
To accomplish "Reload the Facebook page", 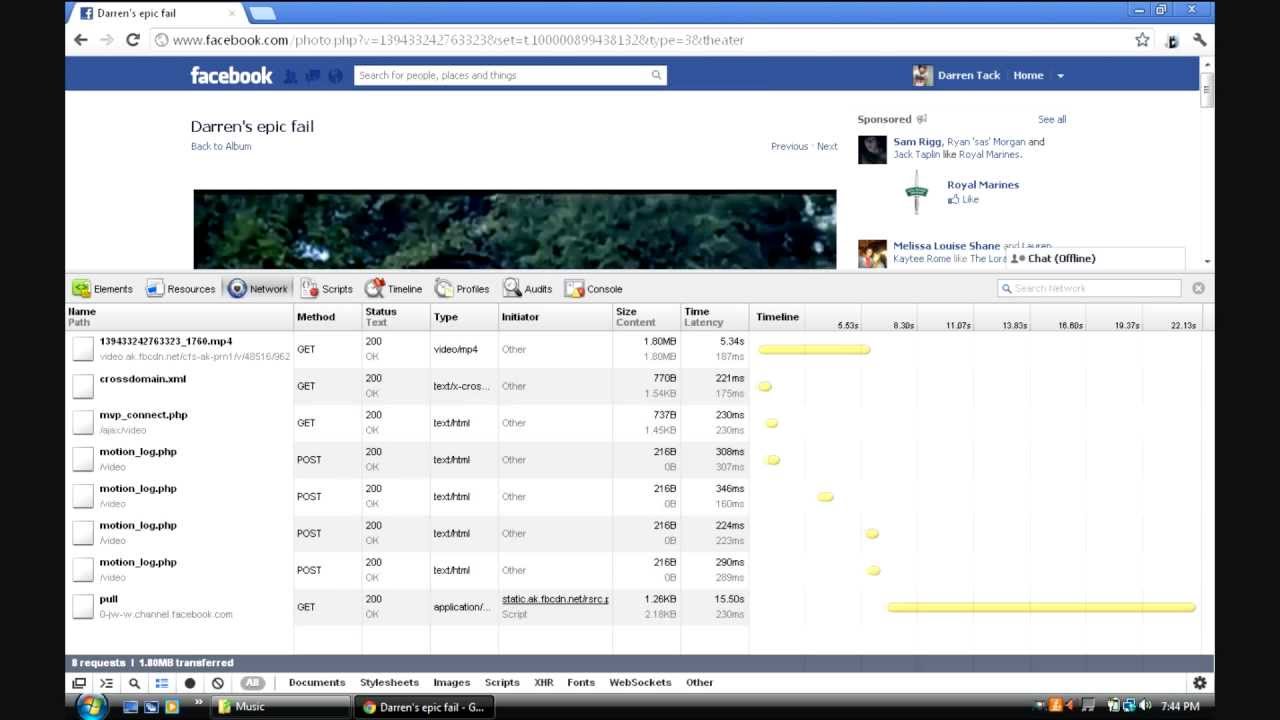I will 133,40.
